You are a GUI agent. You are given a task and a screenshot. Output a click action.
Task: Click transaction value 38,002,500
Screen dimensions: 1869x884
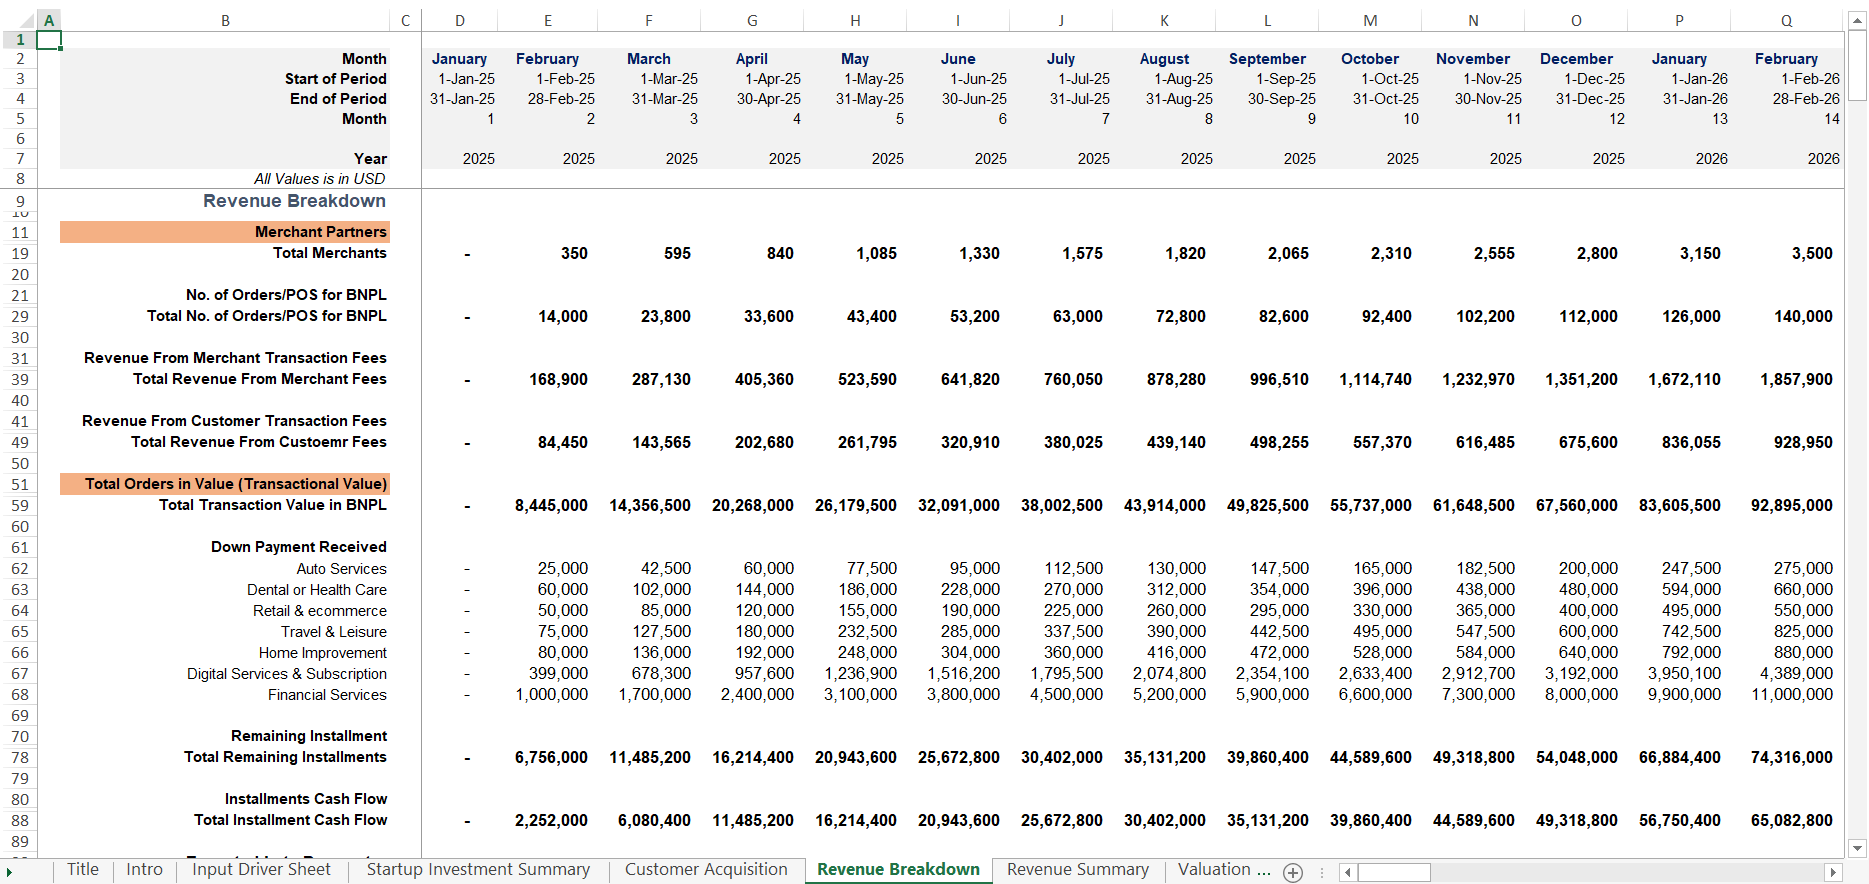click(x=1062, y=506)
